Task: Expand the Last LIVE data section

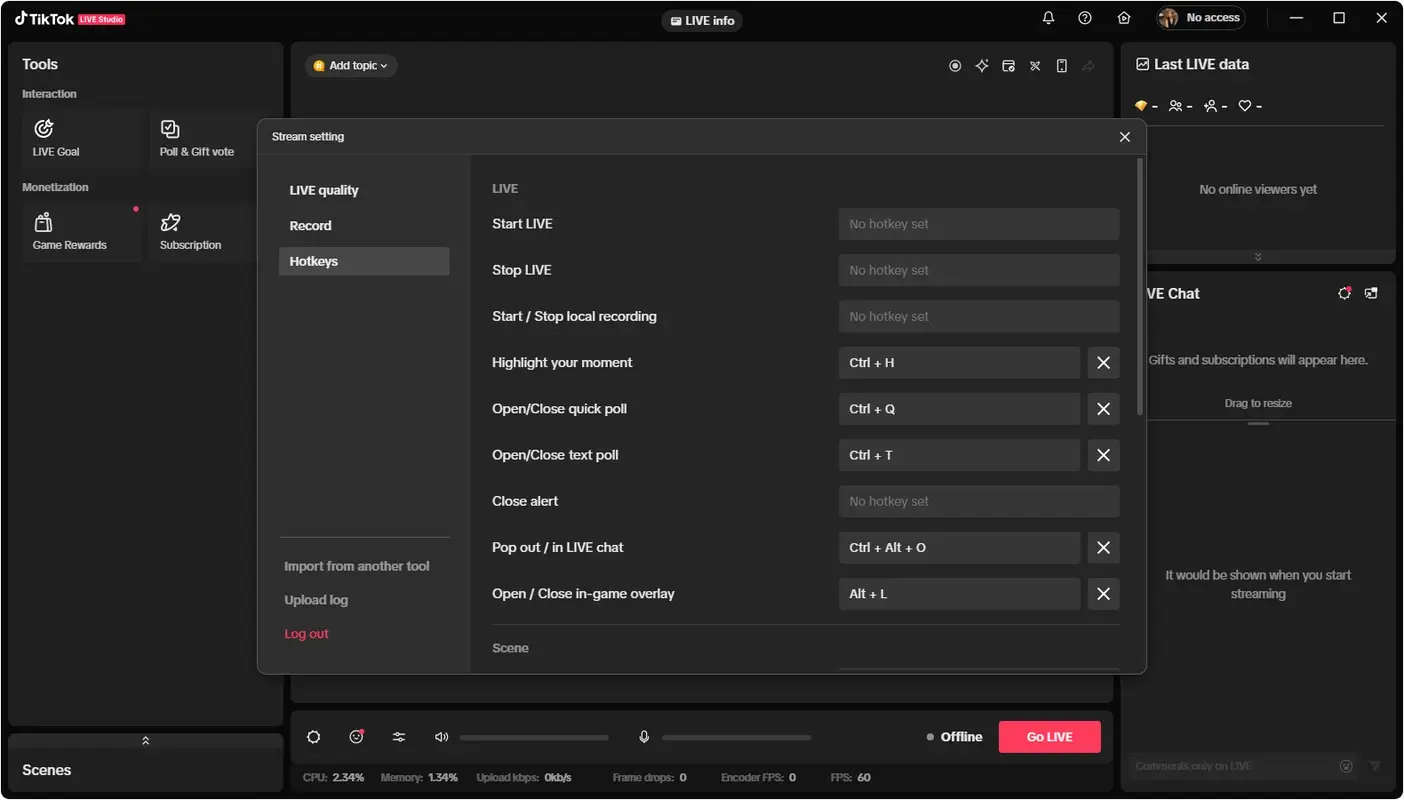Action: 1258,256
